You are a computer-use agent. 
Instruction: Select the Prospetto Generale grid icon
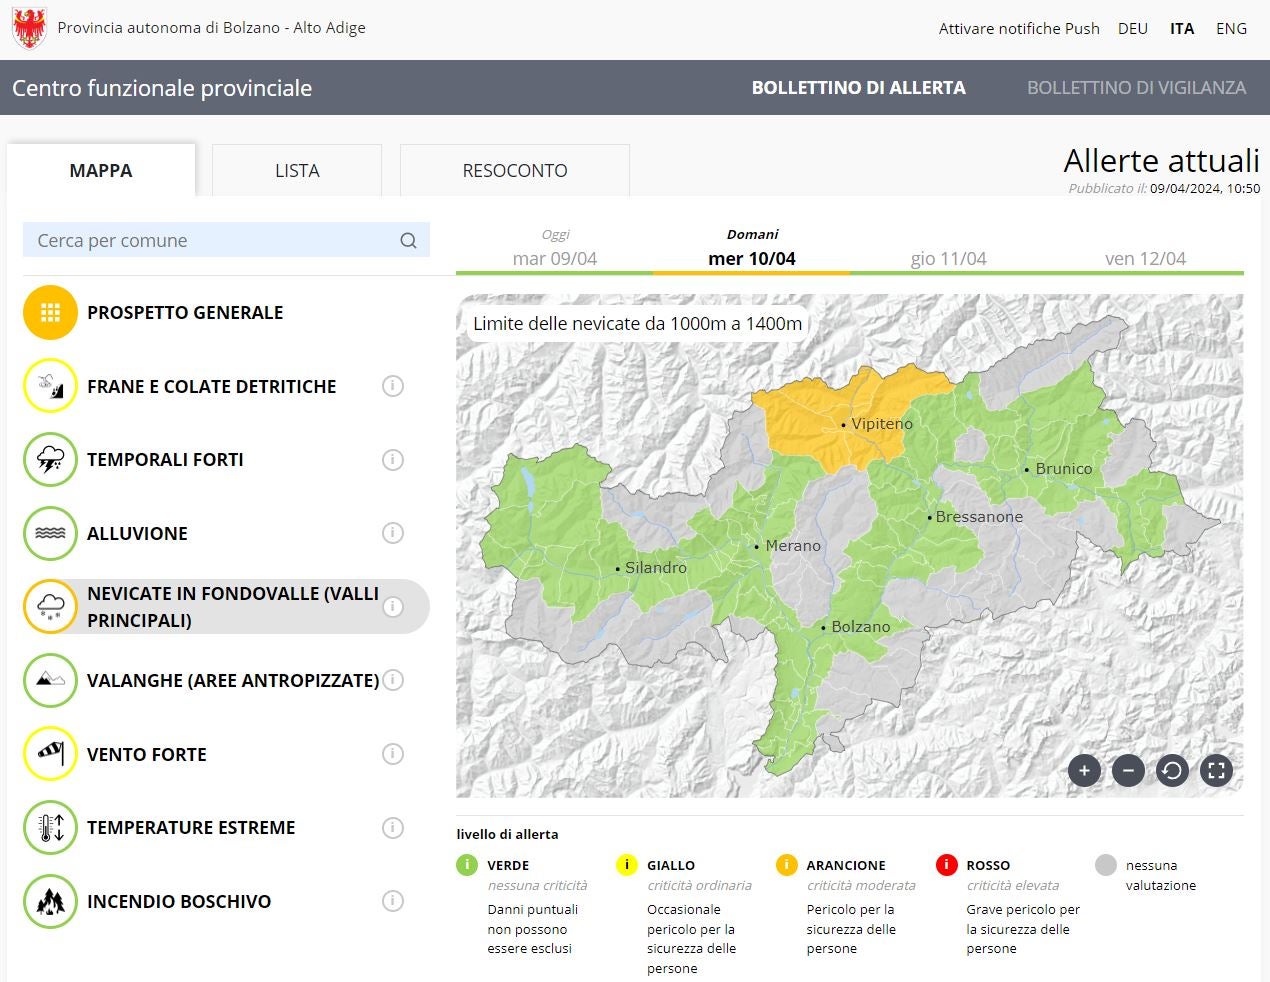coord(50,312)
